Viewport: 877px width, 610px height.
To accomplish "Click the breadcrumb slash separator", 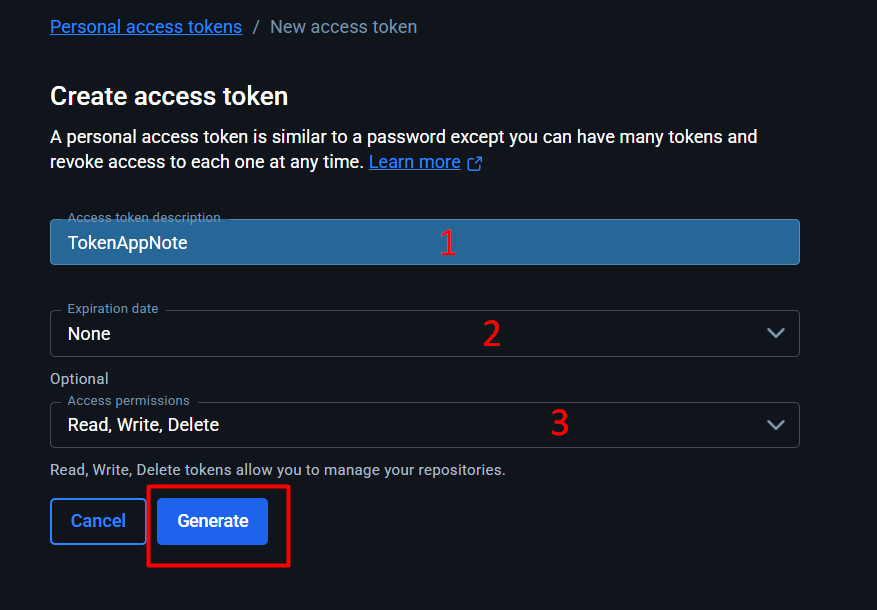I will 256,27.
